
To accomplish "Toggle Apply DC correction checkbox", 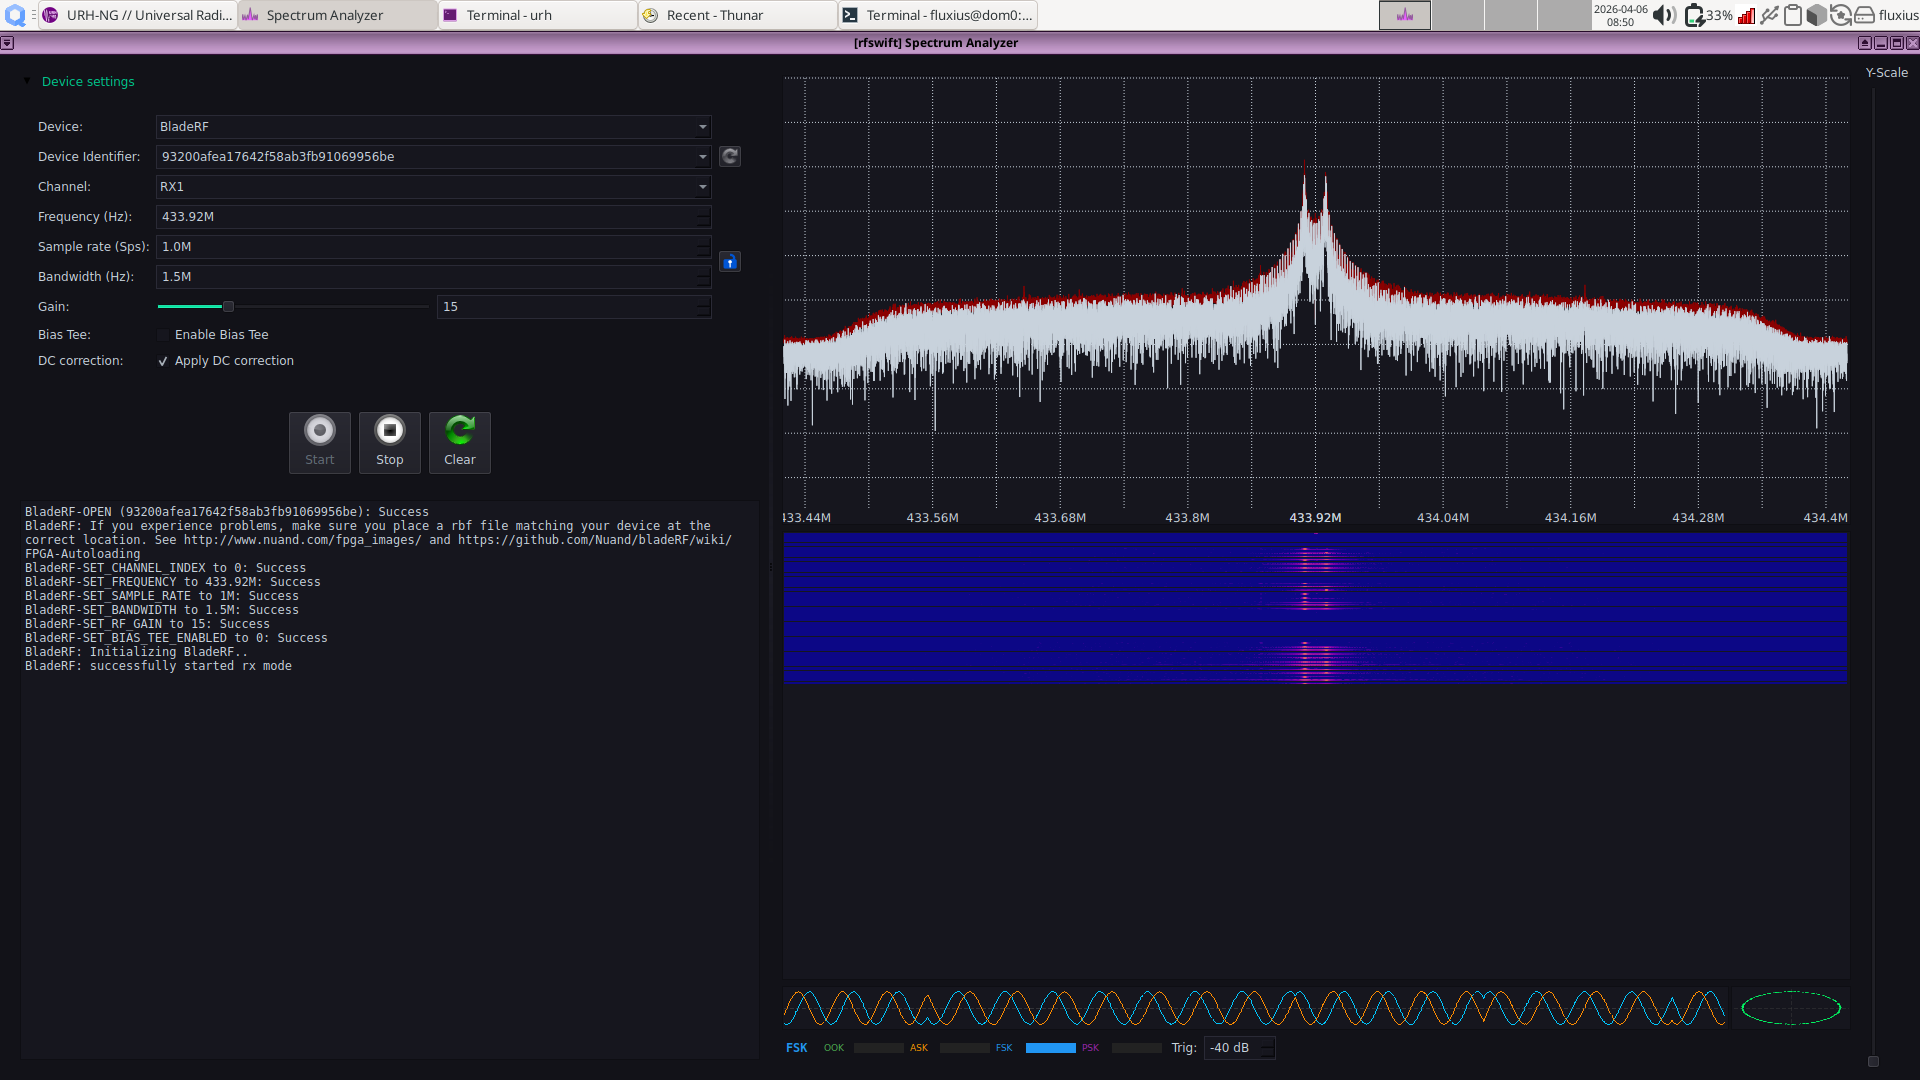I will pyautogui.click(x=164, y=361).
